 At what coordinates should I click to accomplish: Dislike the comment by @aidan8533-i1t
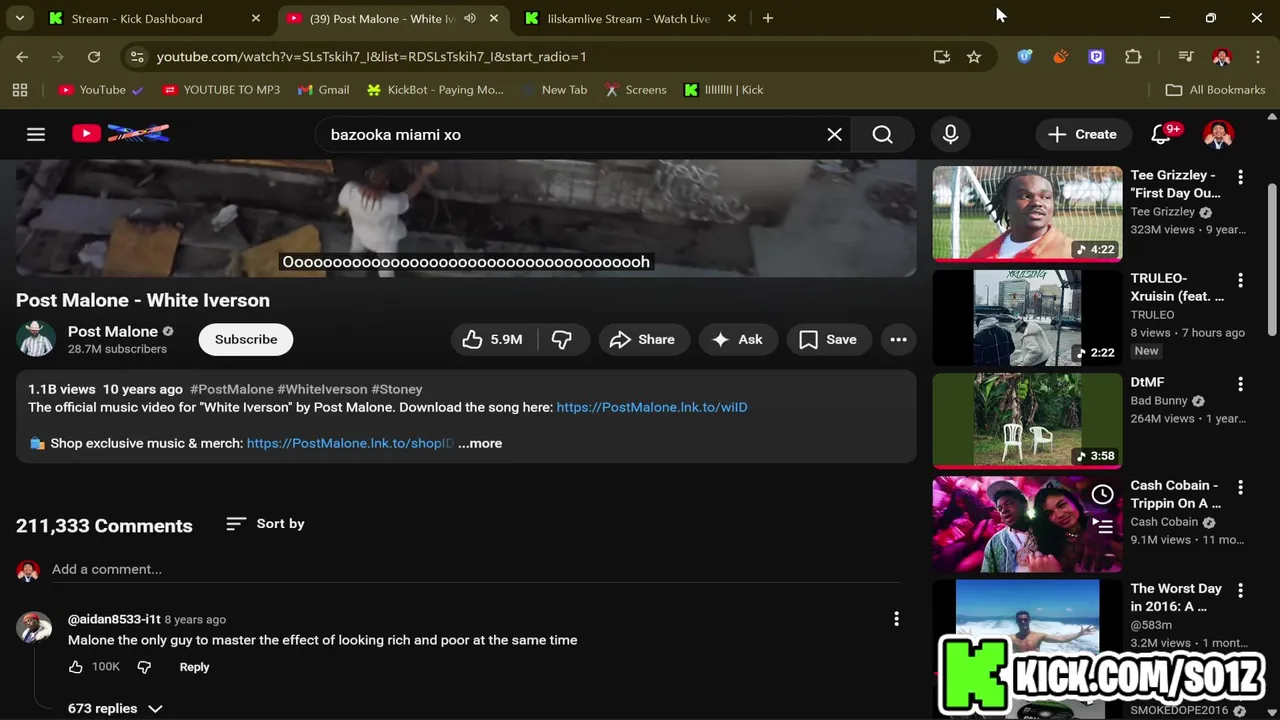tap(144, 667)
